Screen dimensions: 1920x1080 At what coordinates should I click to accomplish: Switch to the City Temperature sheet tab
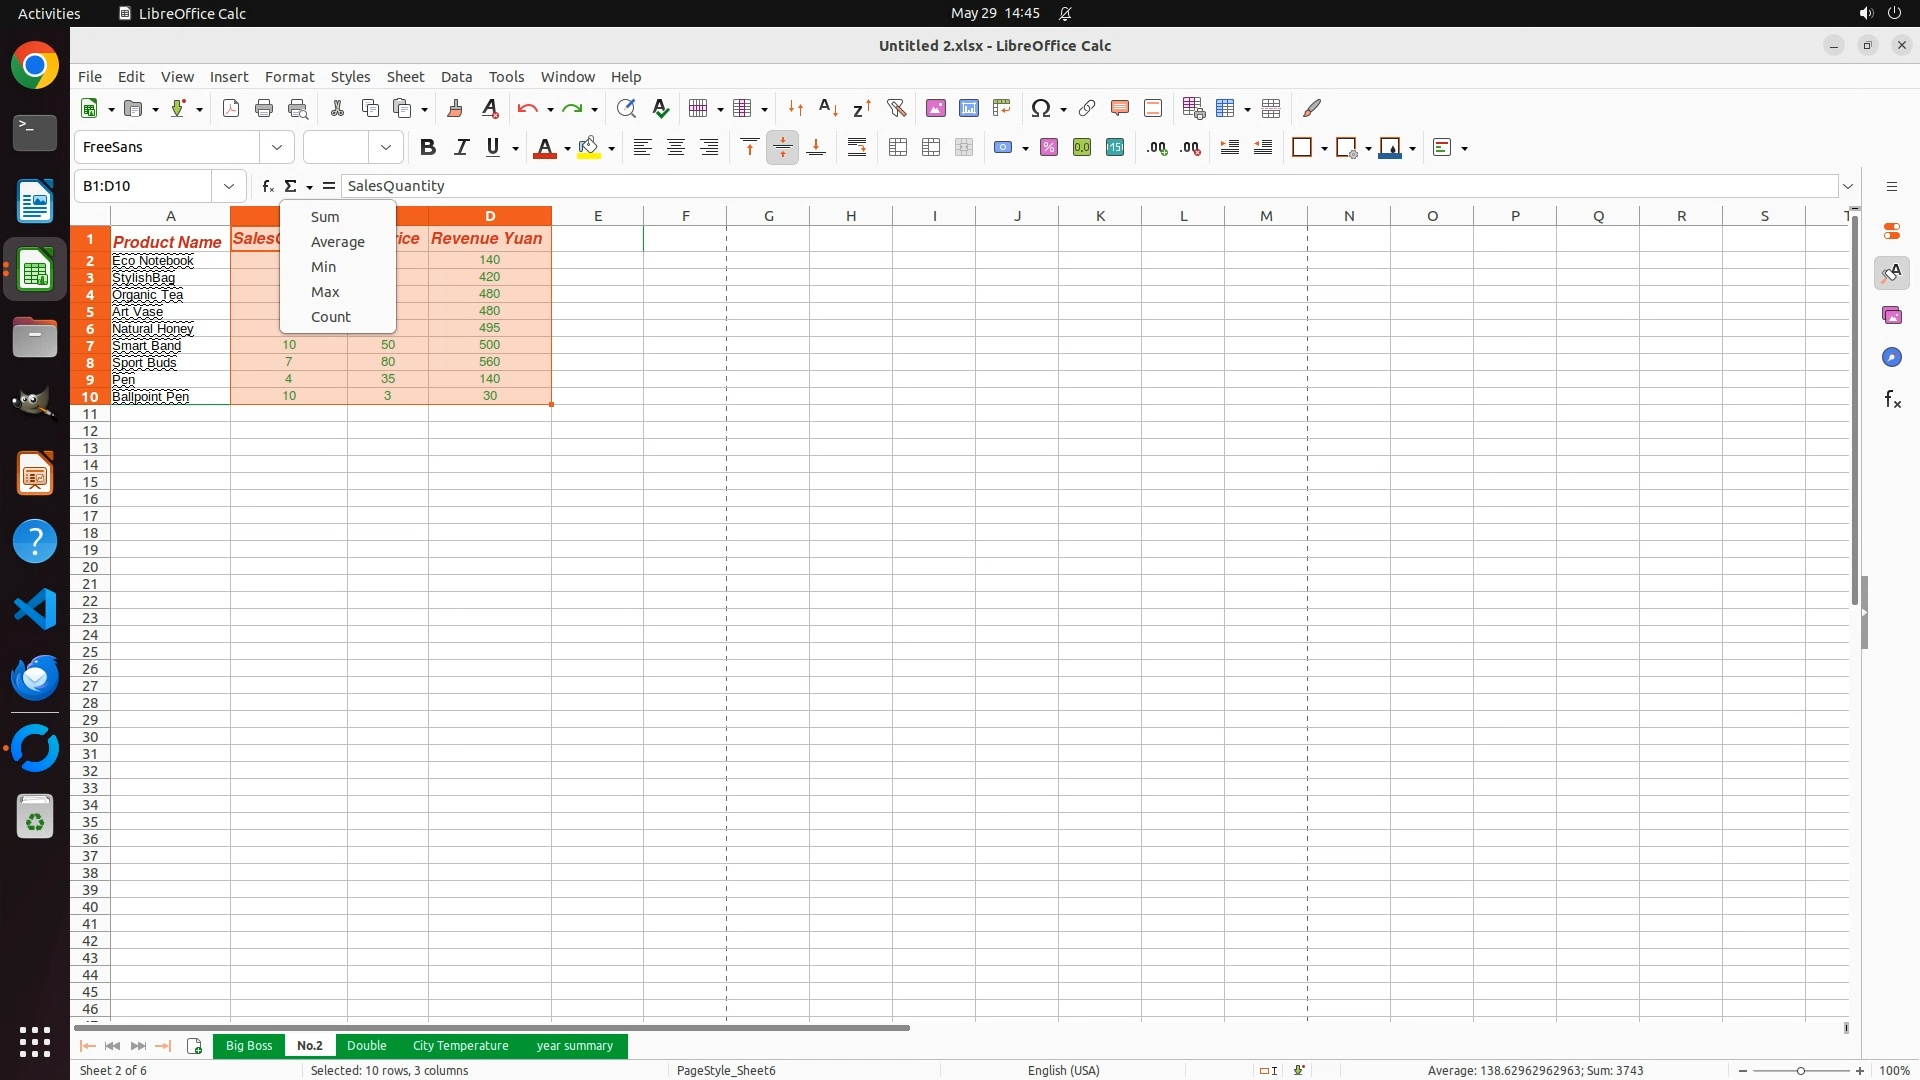(x=460, y=1046)
